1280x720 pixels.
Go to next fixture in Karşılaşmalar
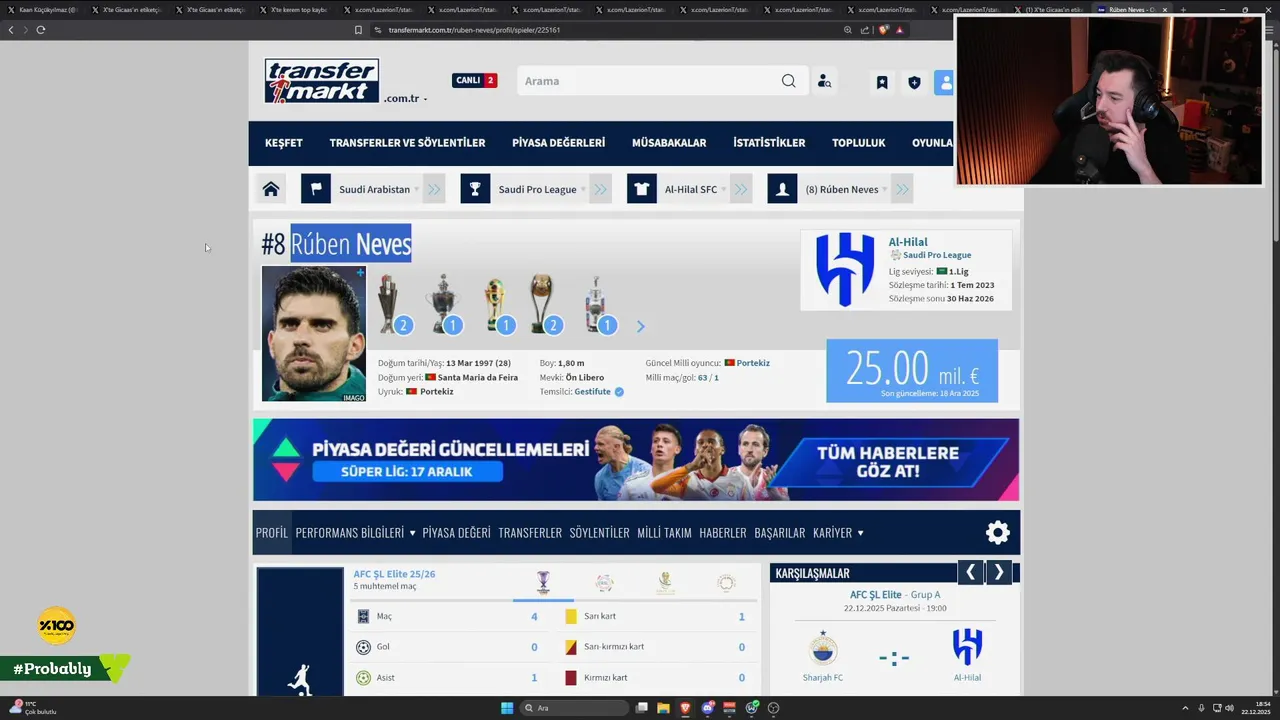998,572
